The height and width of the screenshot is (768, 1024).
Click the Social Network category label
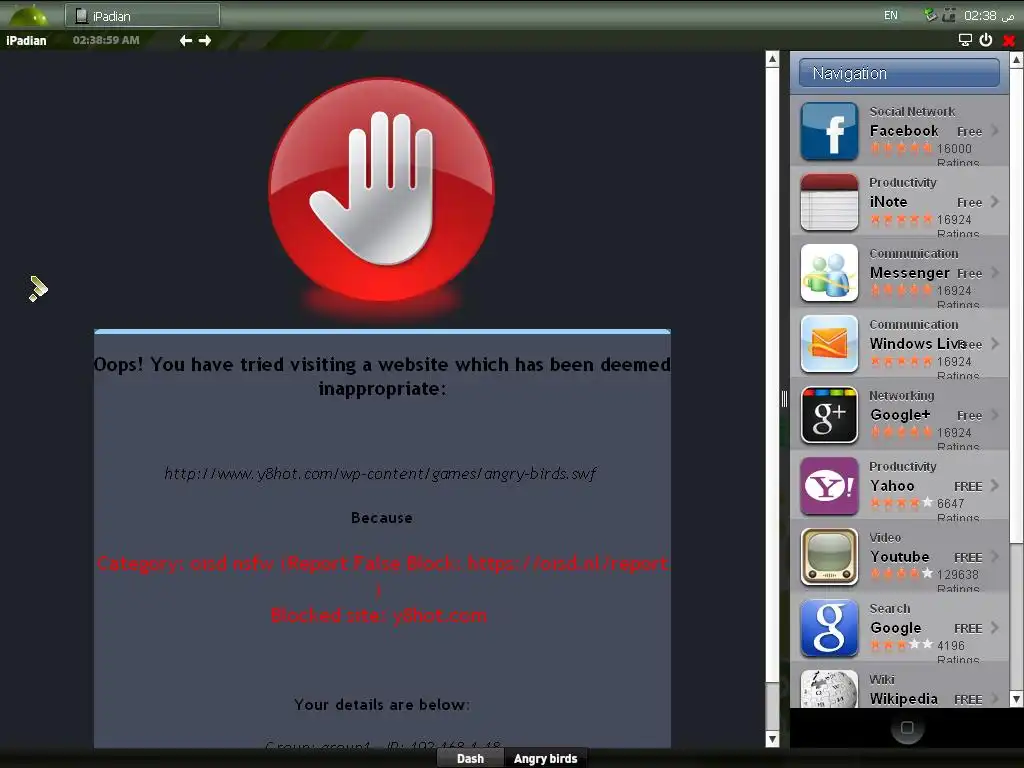912,112
